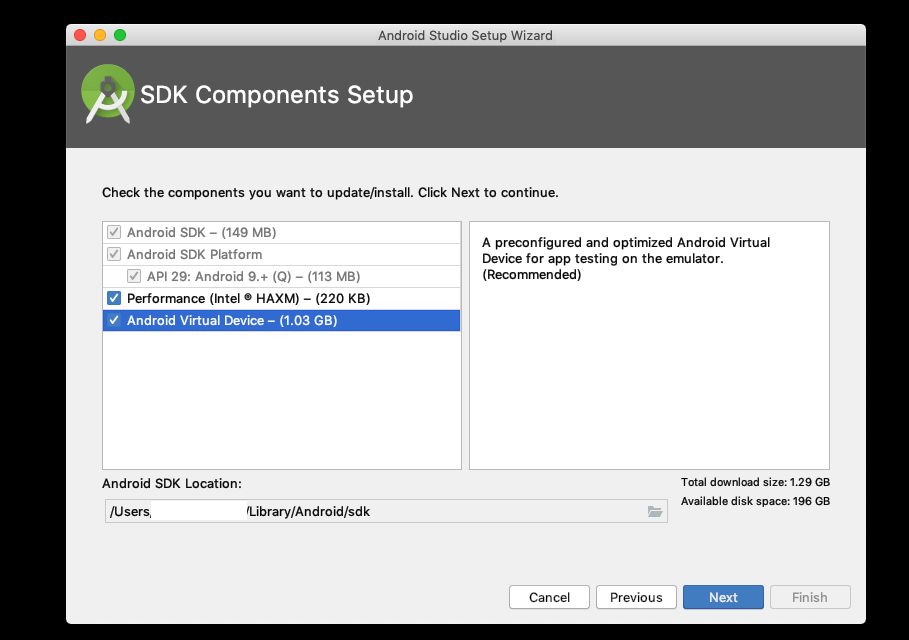Click the Cancel button
909x640 pixels.
tap(549, 597)
